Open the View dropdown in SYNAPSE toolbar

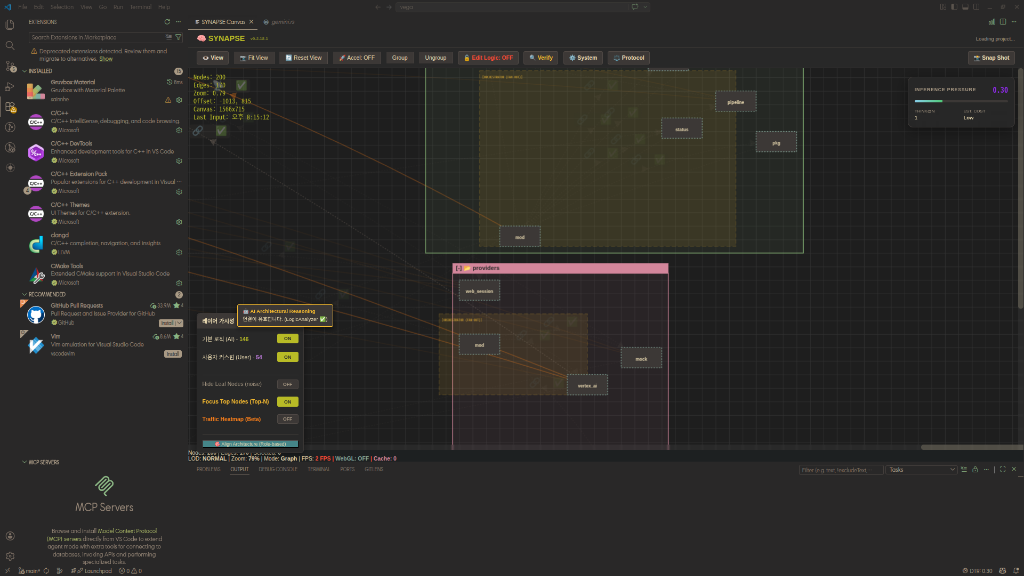[213, 57]
